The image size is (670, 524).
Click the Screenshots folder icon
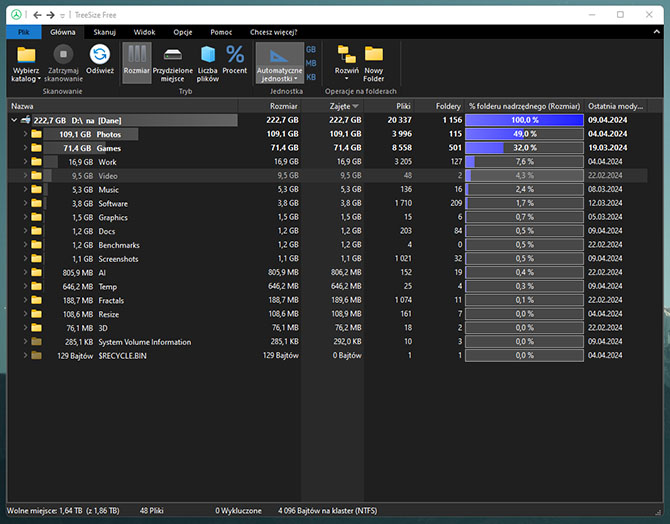(37, 259)
